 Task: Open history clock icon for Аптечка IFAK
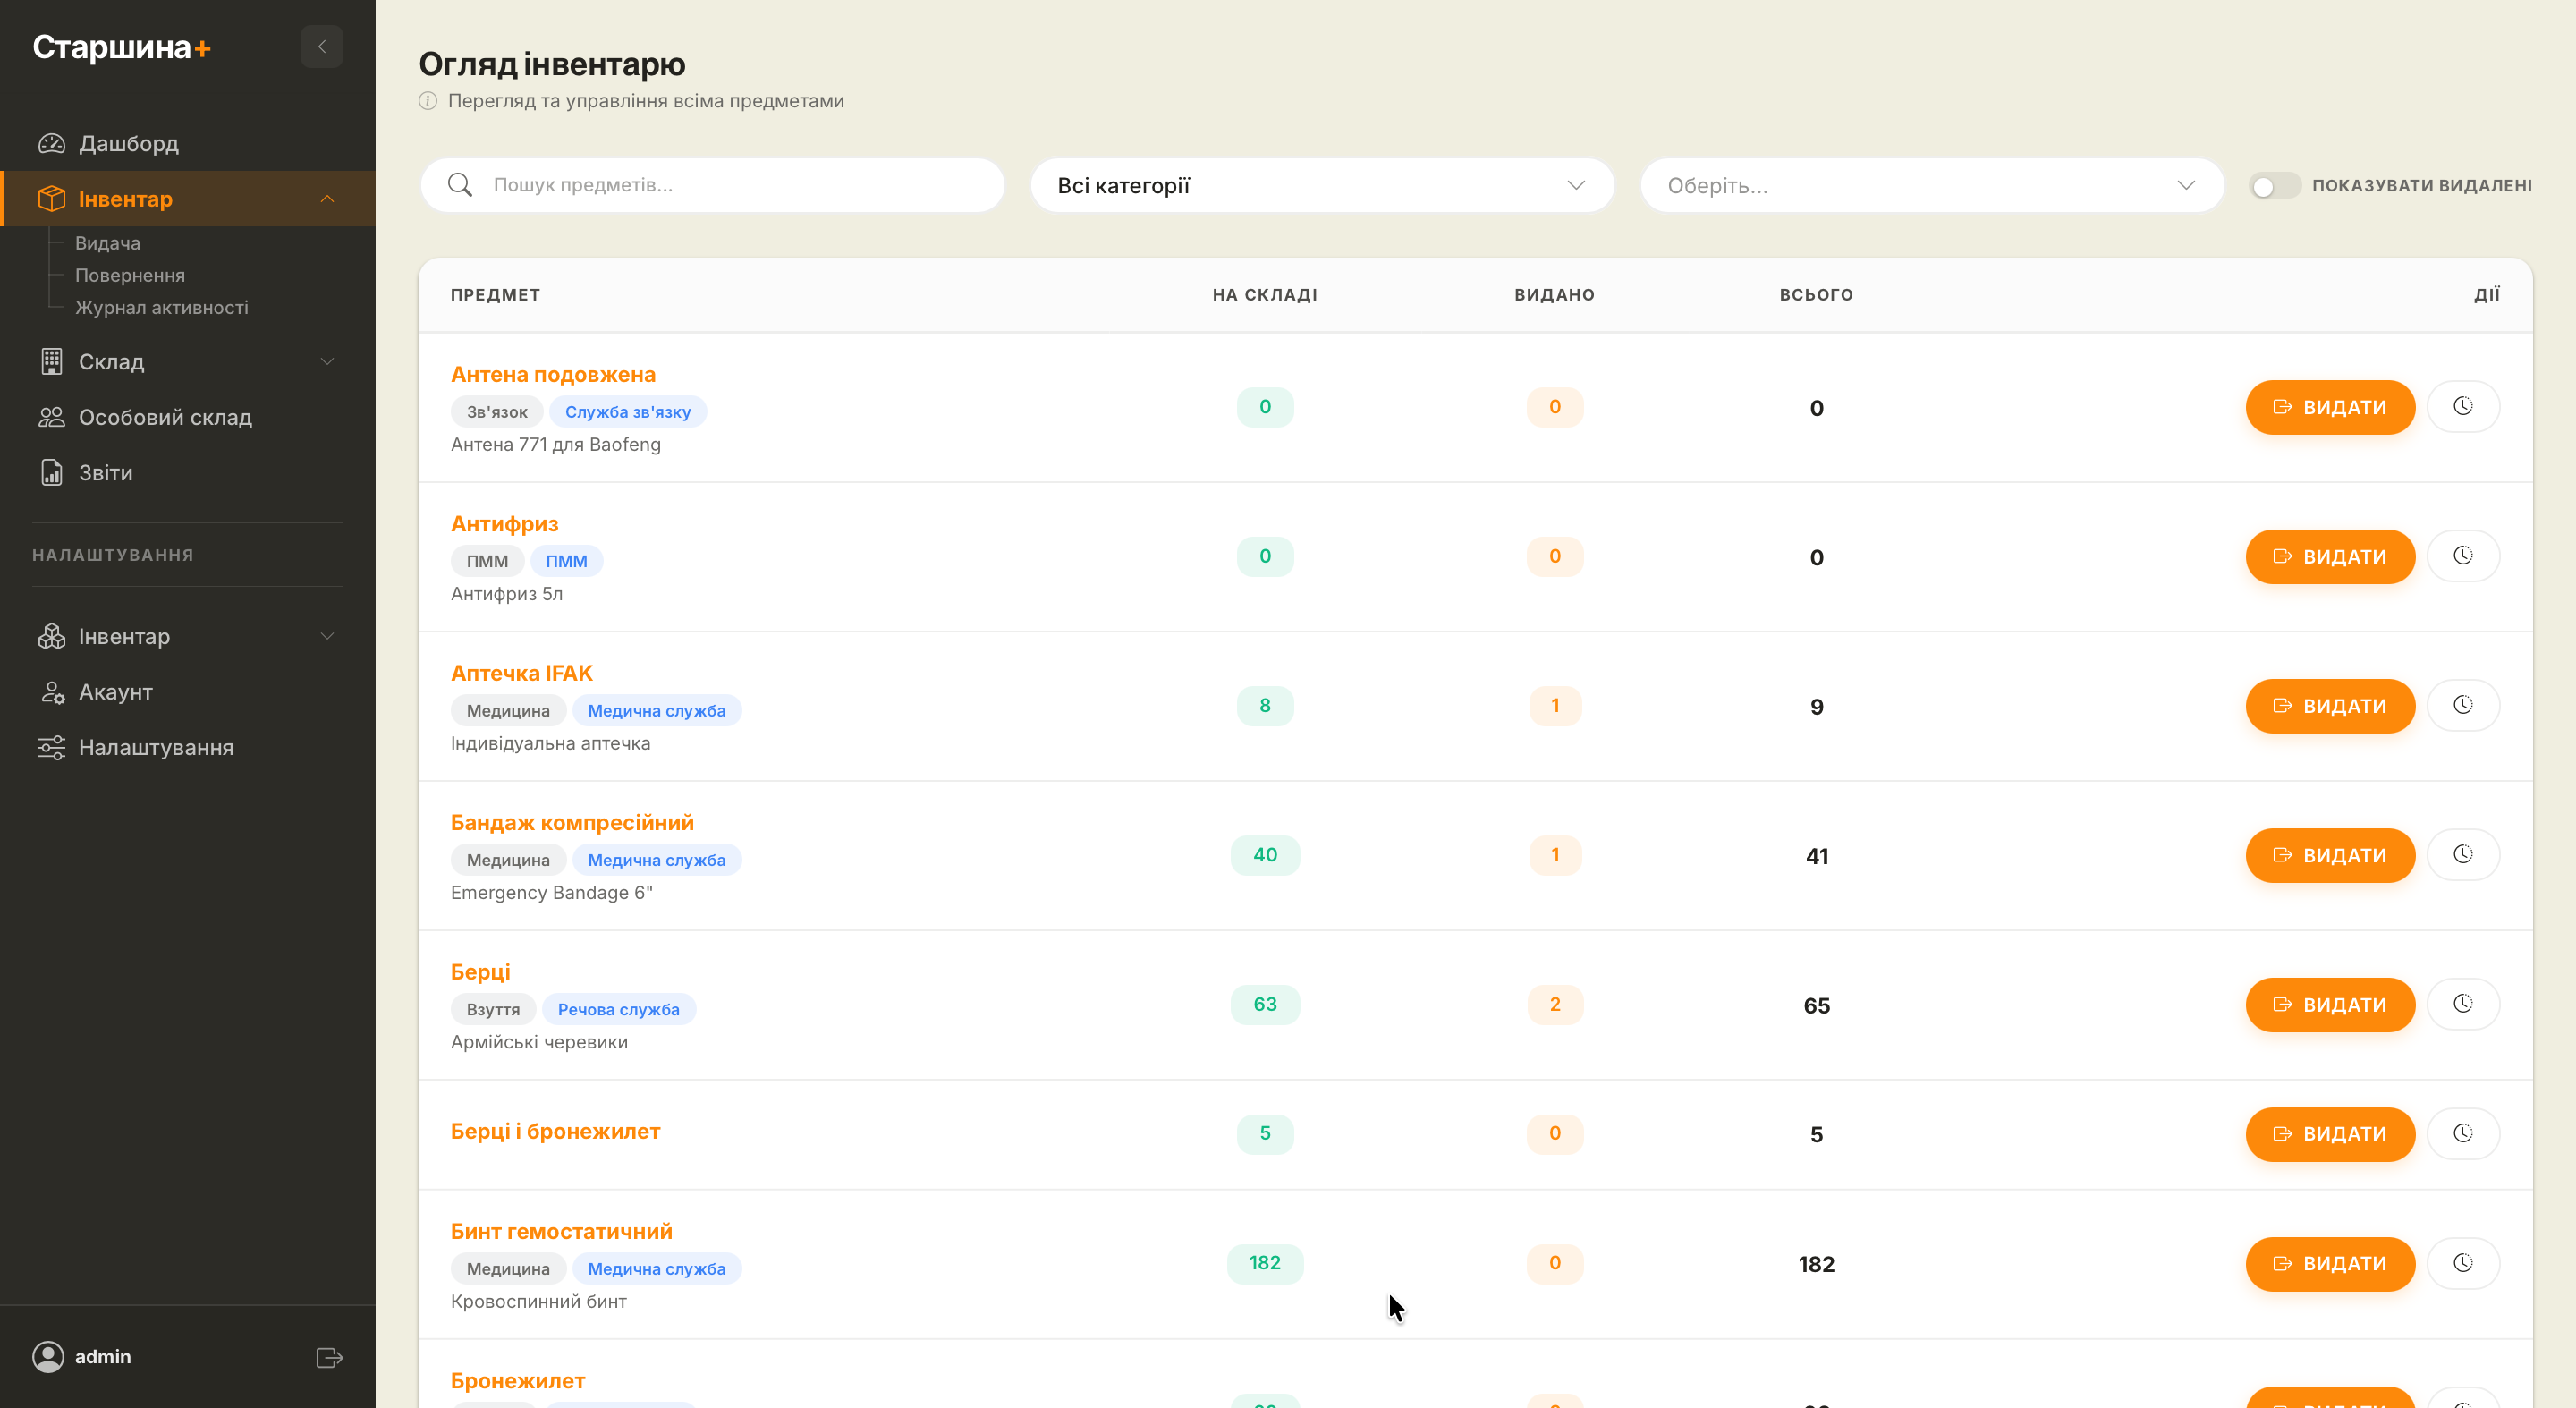(x=2462, y=706)
